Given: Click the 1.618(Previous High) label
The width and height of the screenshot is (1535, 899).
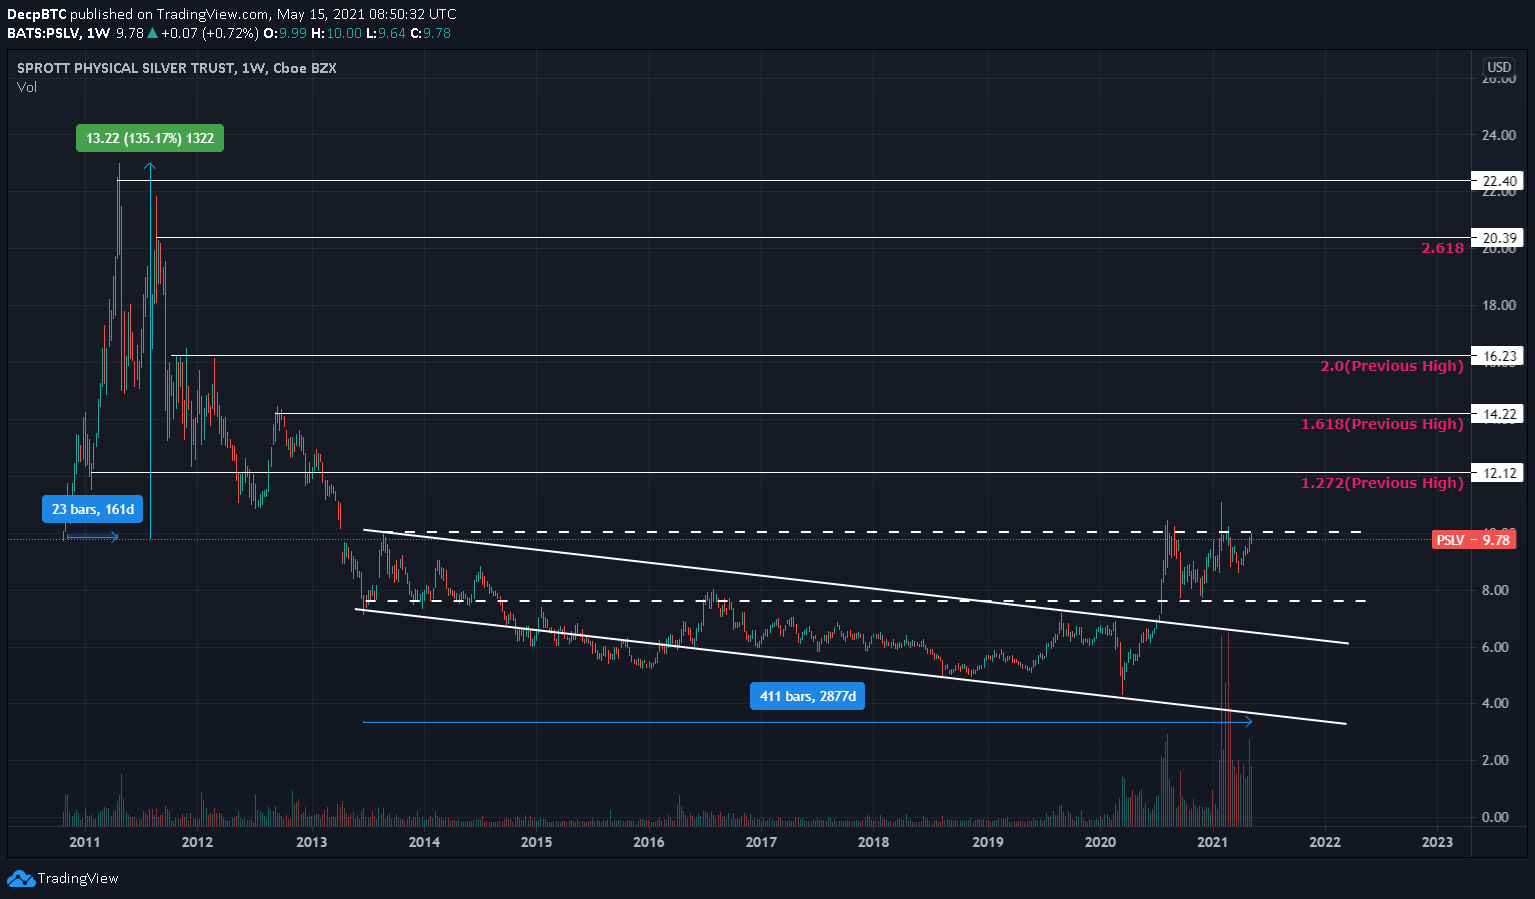Looking at the screenshot, I should pos(1382,424).
